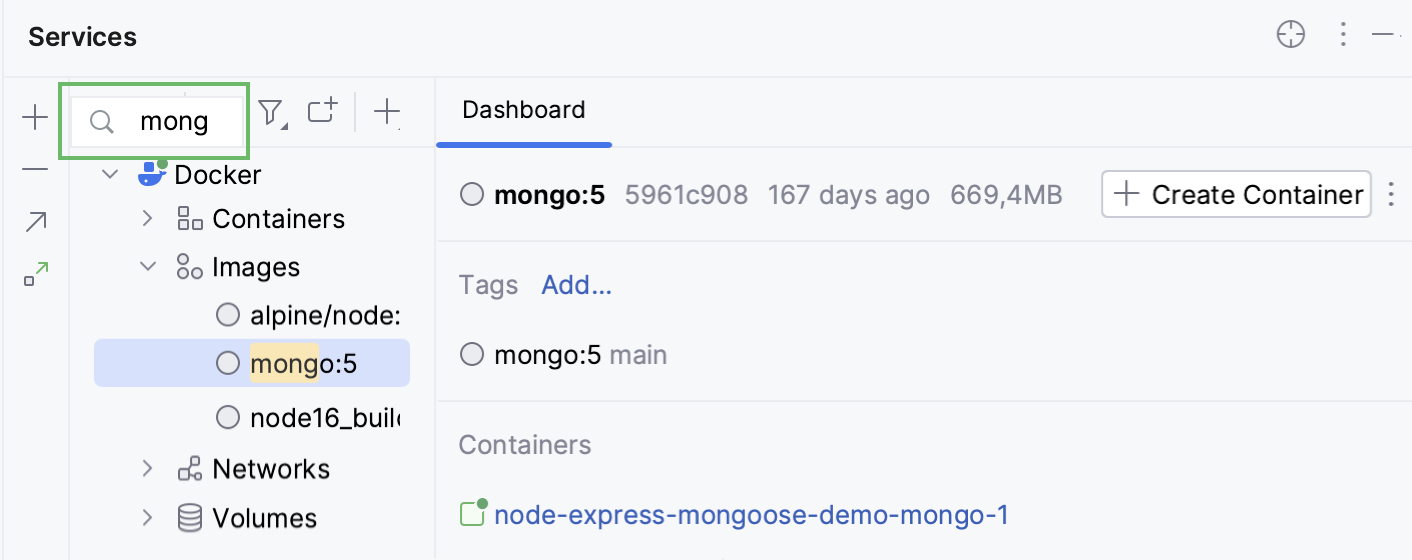This screenshot has width=1412, height=560.
Task: Open the Services panel options menu
Action: (x=1343, y=35)
